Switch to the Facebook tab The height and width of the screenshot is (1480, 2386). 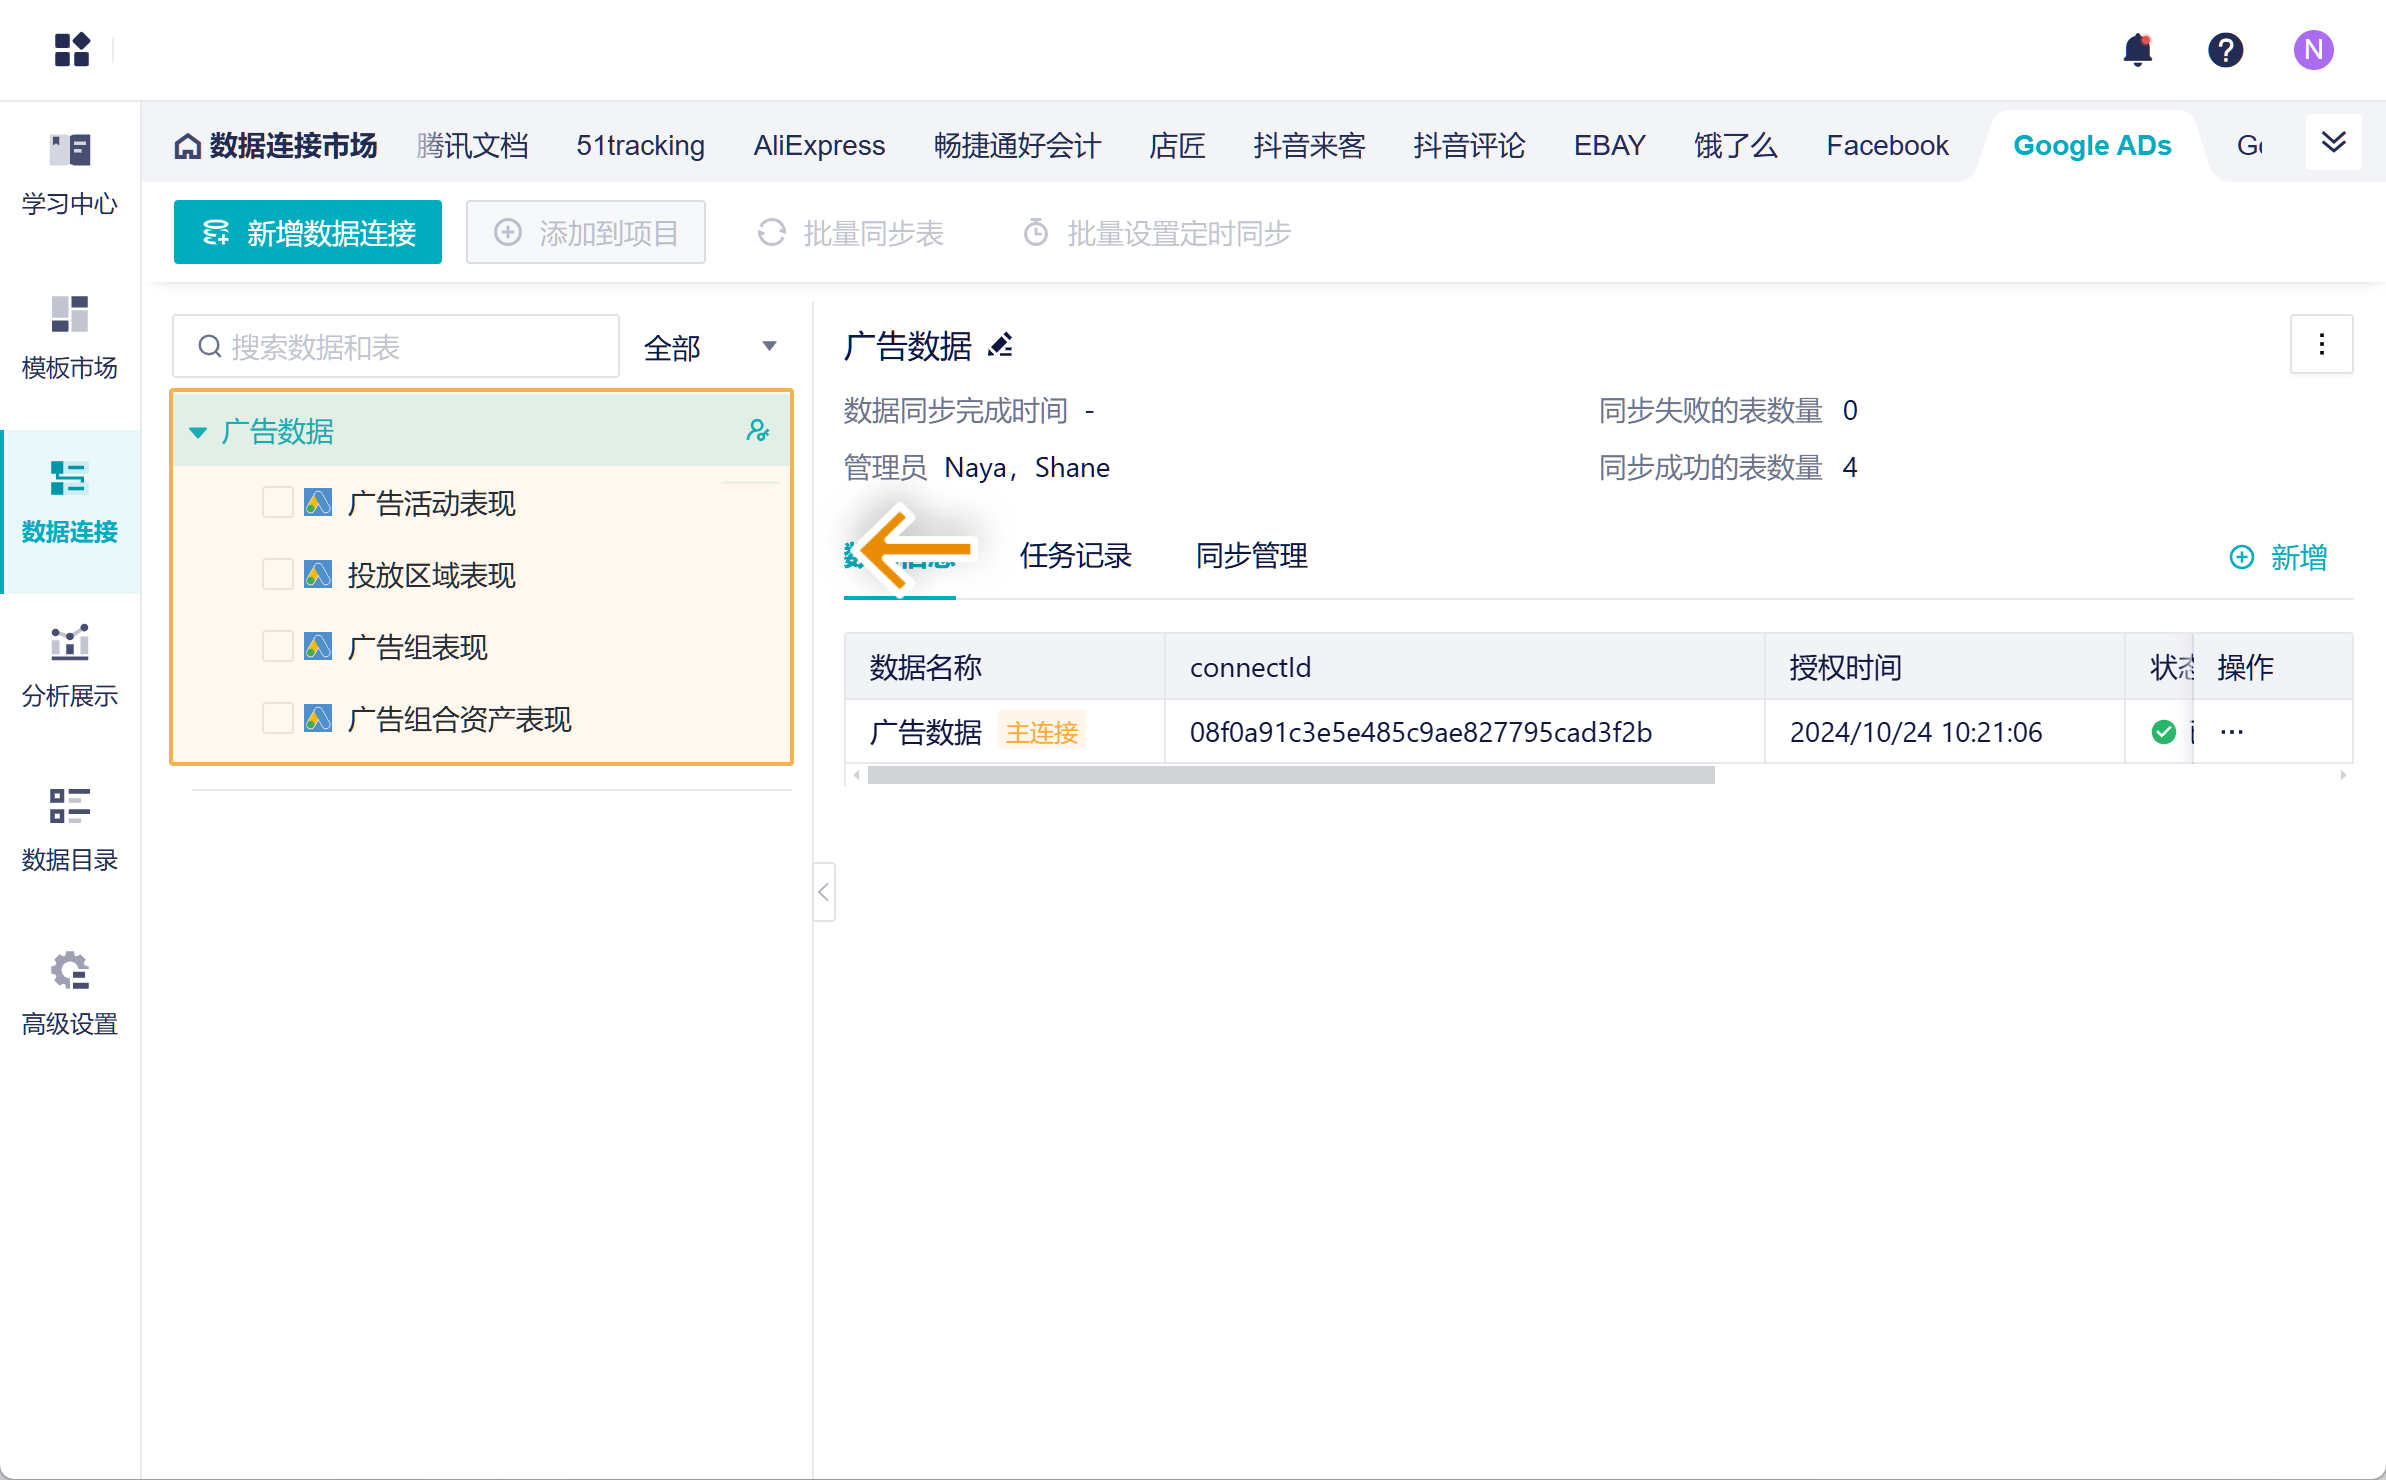point(1886,146)
